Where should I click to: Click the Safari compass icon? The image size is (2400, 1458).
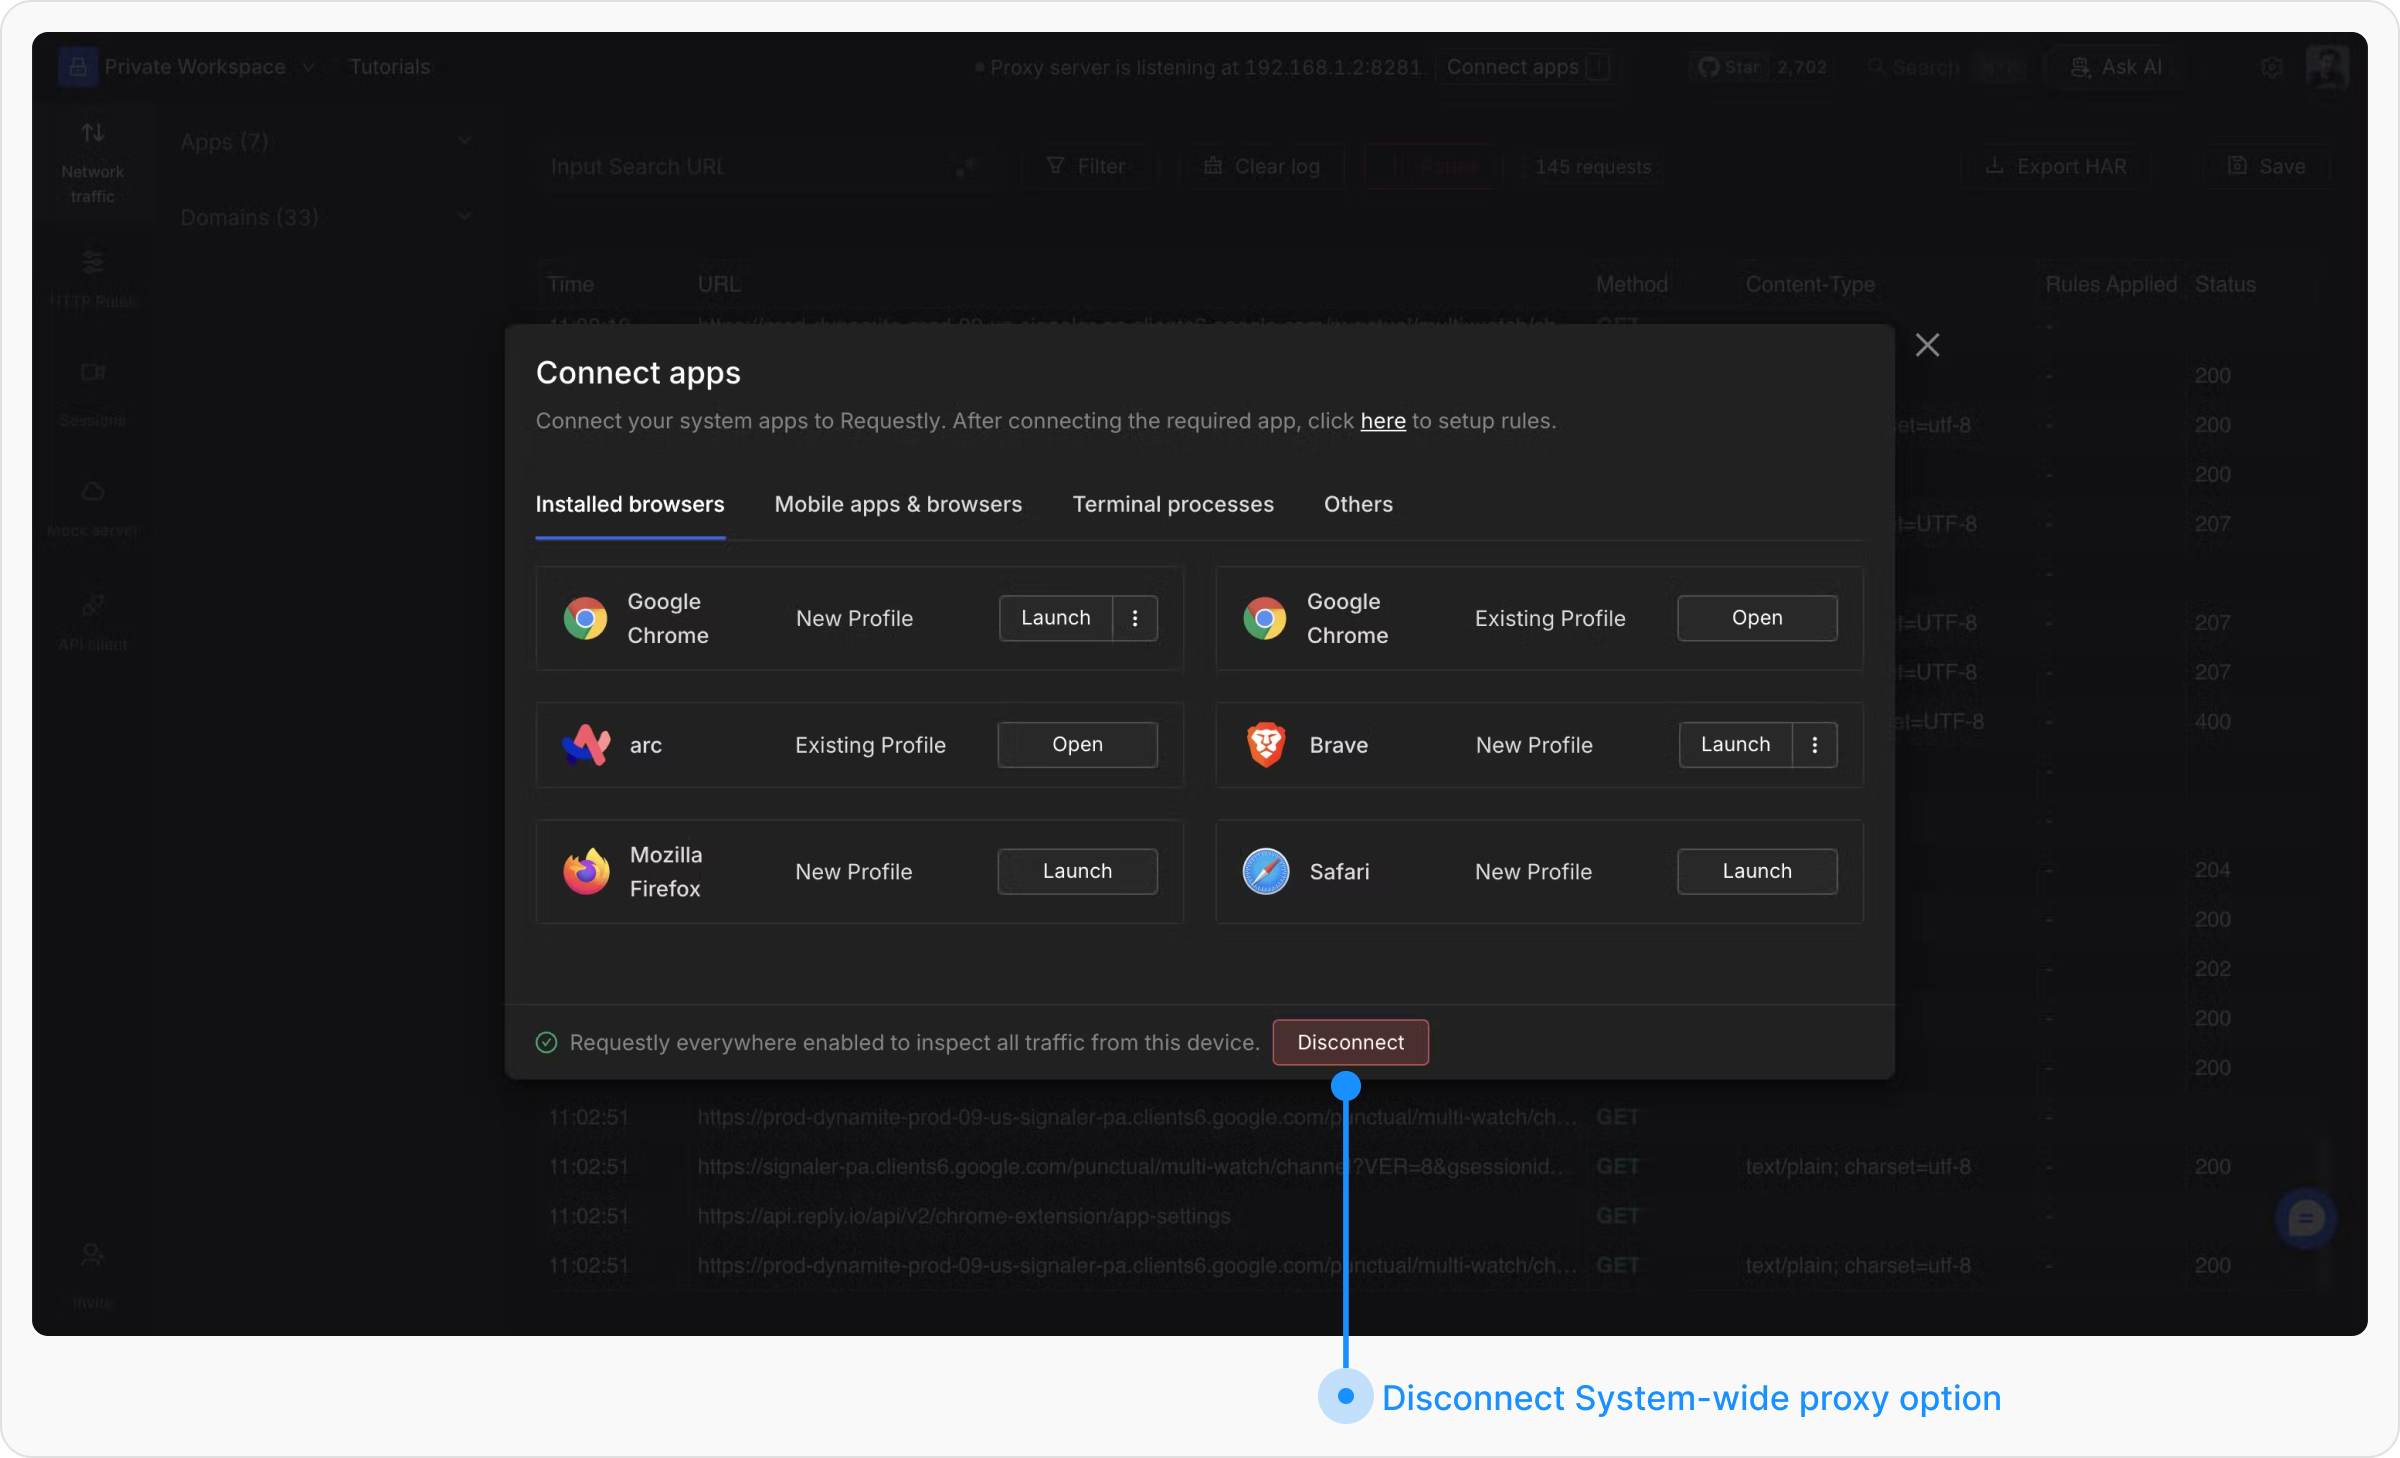1265,872
